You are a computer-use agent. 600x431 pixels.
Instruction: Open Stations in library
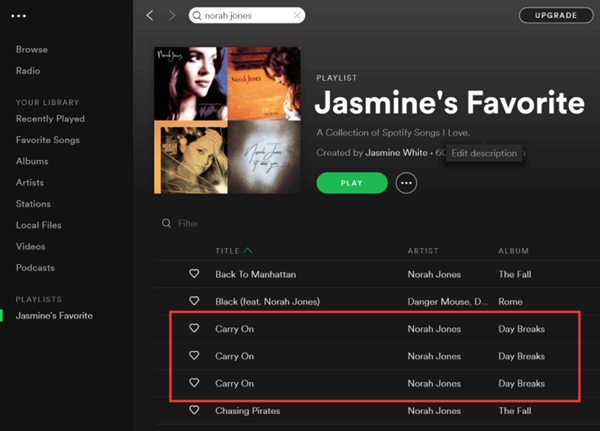(x=33, y=204)
